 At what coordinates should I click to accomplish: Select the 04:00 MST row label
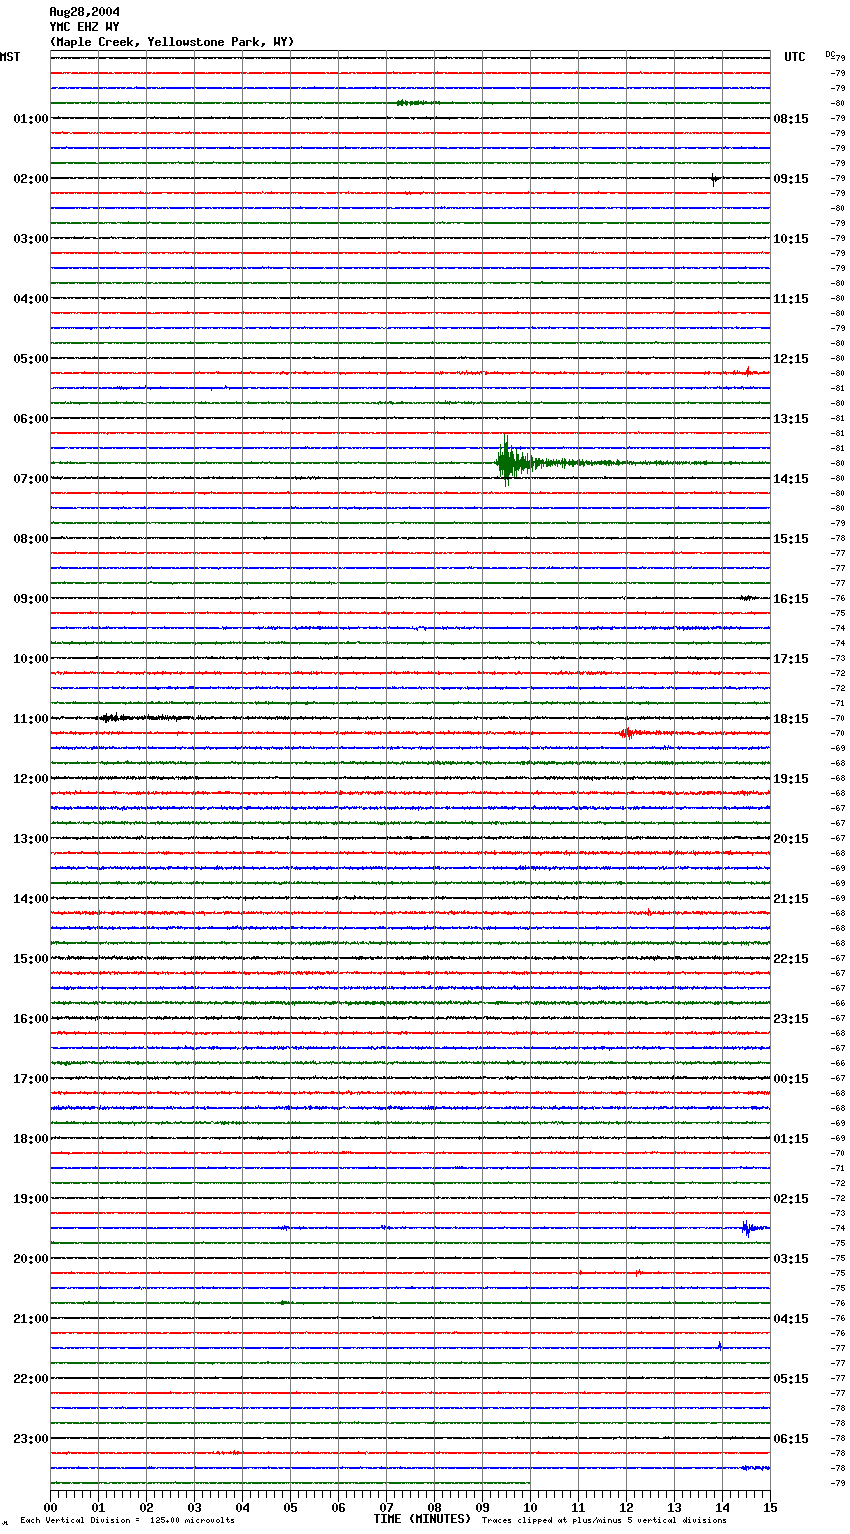(x=30, y=299)
